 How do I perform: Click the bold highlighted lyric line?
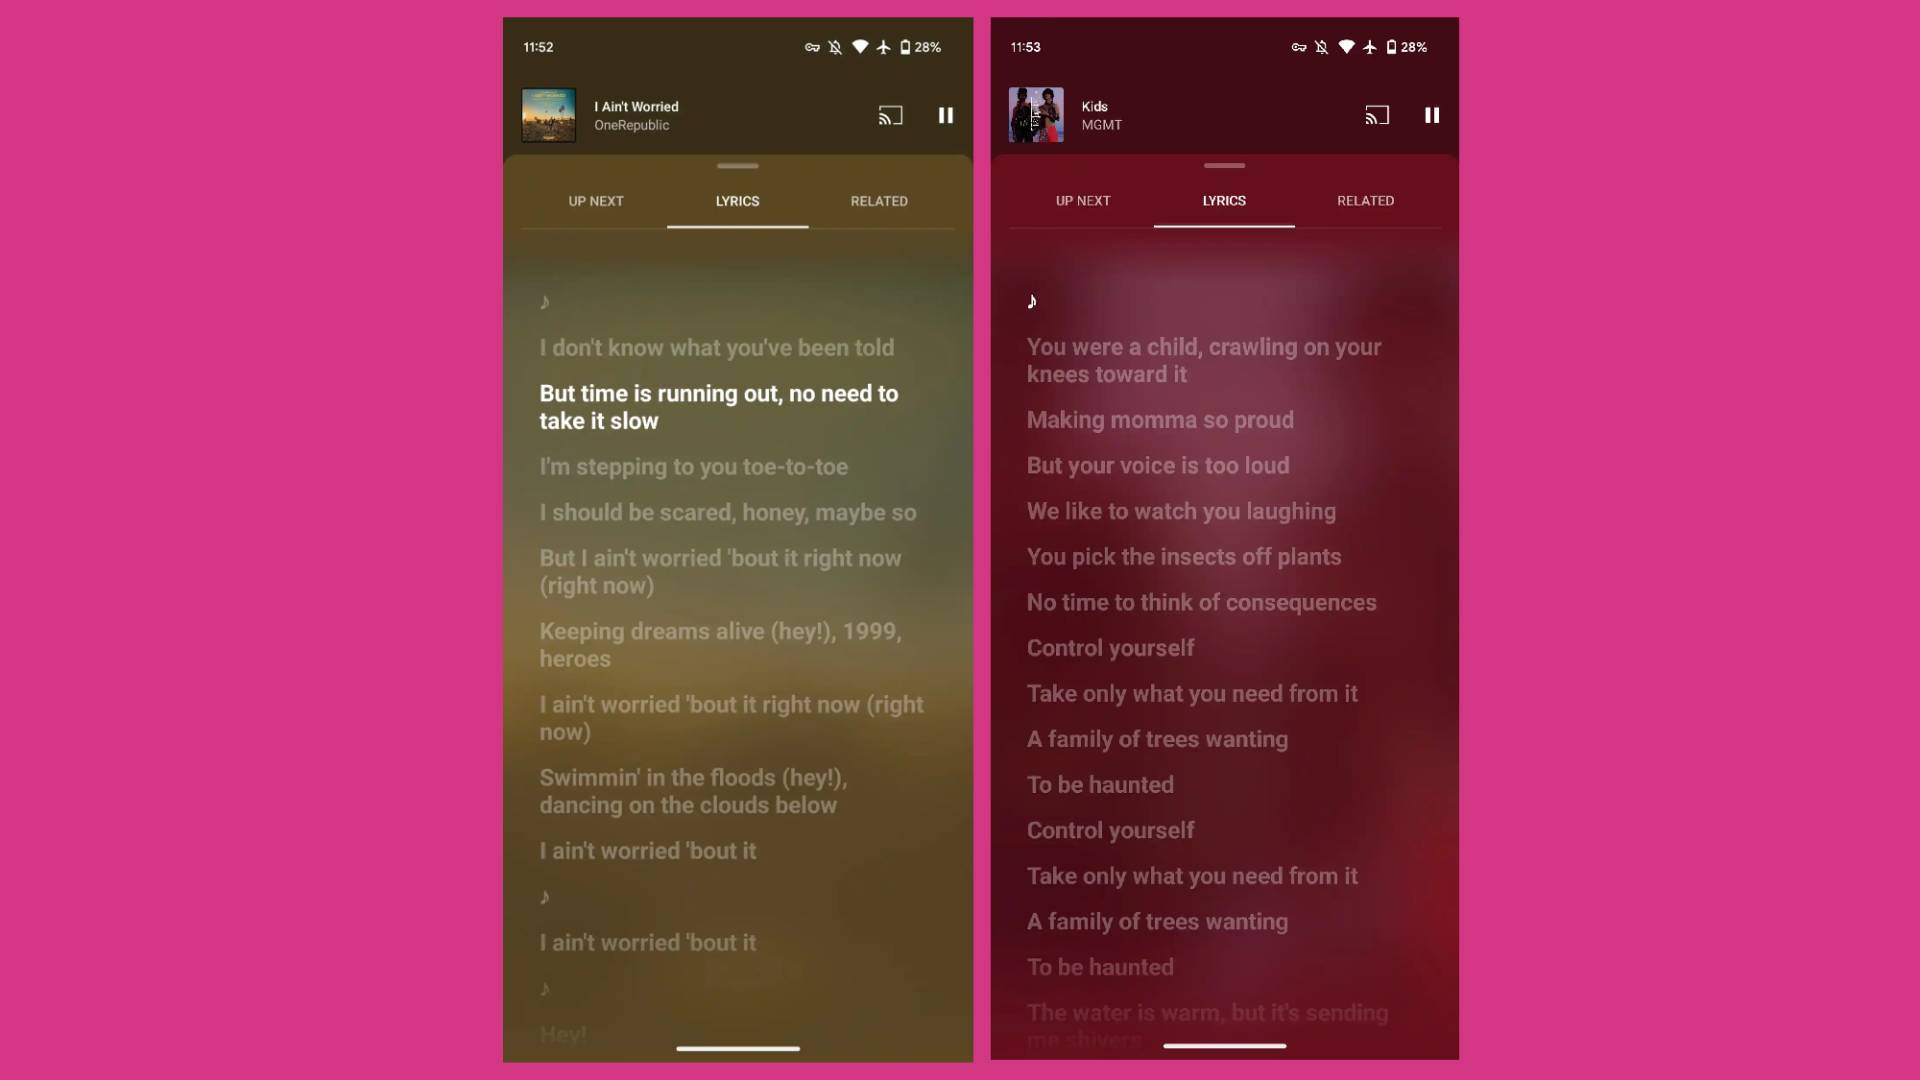pos(719,406)
